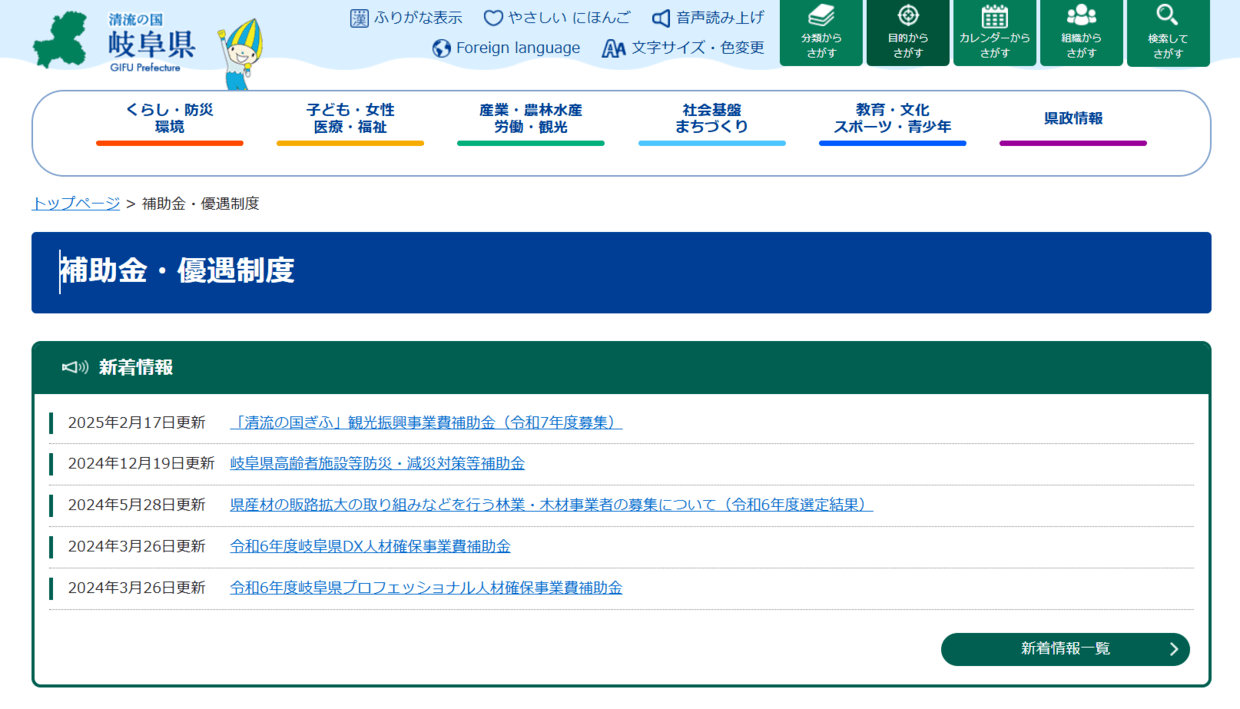Expand the くらし・防災 環境 menu

tap(170, 123)
